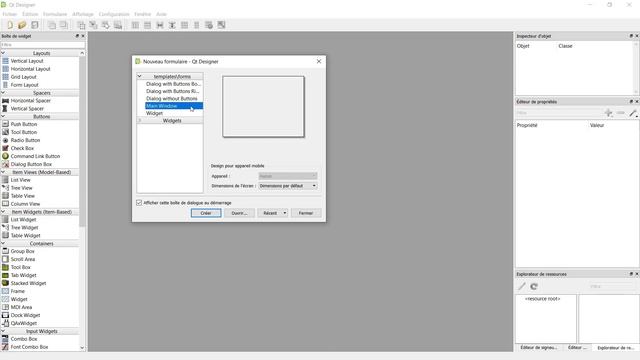
Task: Click the New form toolbar icon
Action: click(10, 25)
